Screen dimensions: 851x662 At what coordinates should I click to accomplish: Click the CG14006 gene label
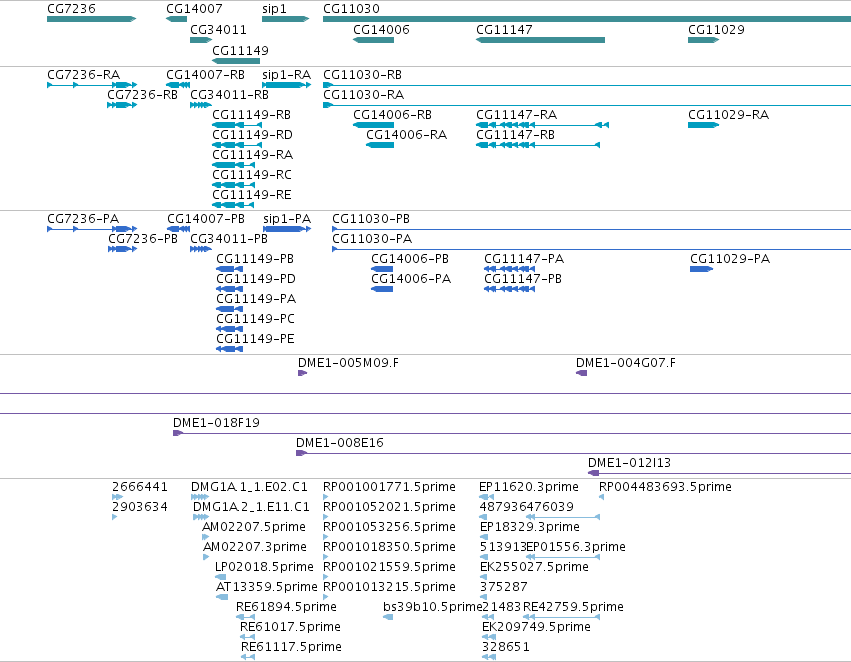(x=381, y=30)
